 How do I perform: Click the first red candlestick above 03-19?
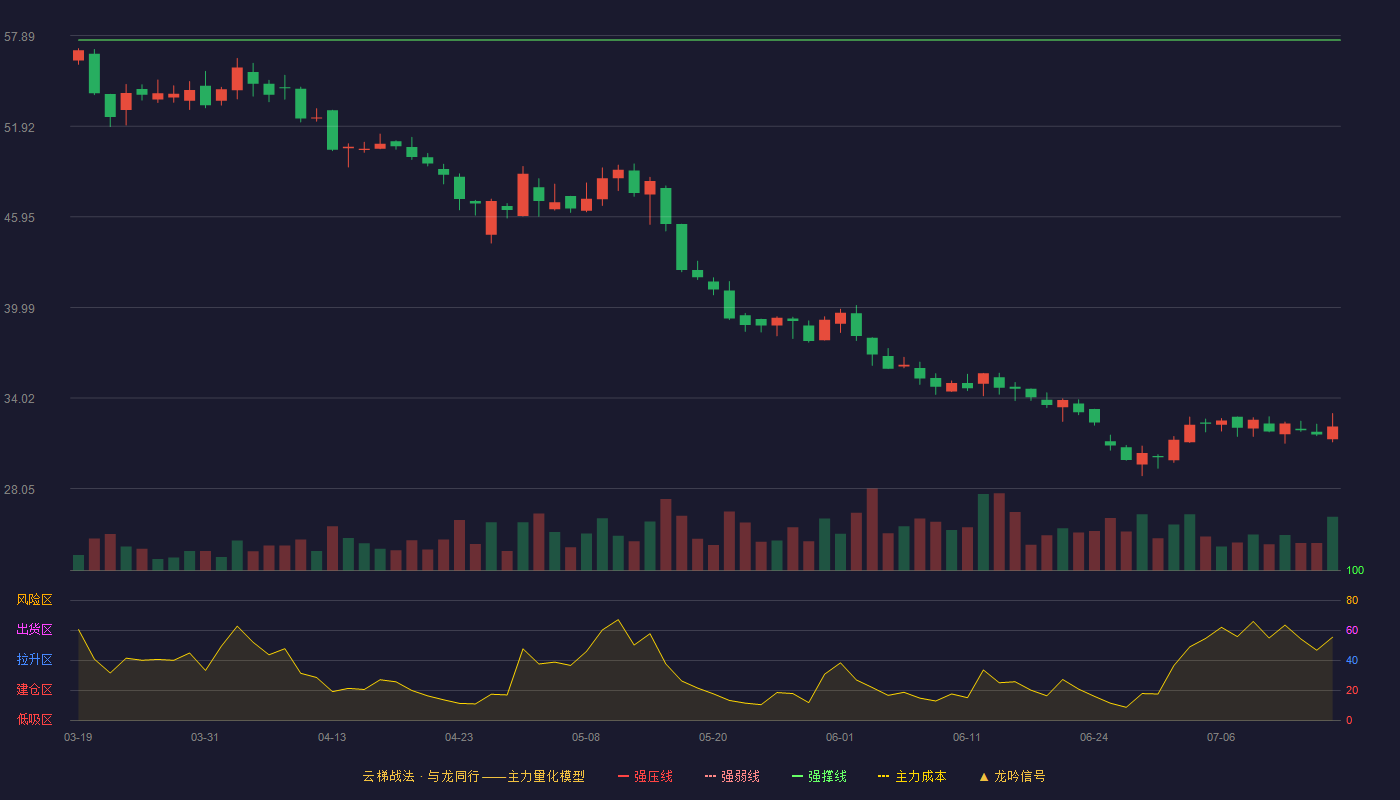pos(78,56)
